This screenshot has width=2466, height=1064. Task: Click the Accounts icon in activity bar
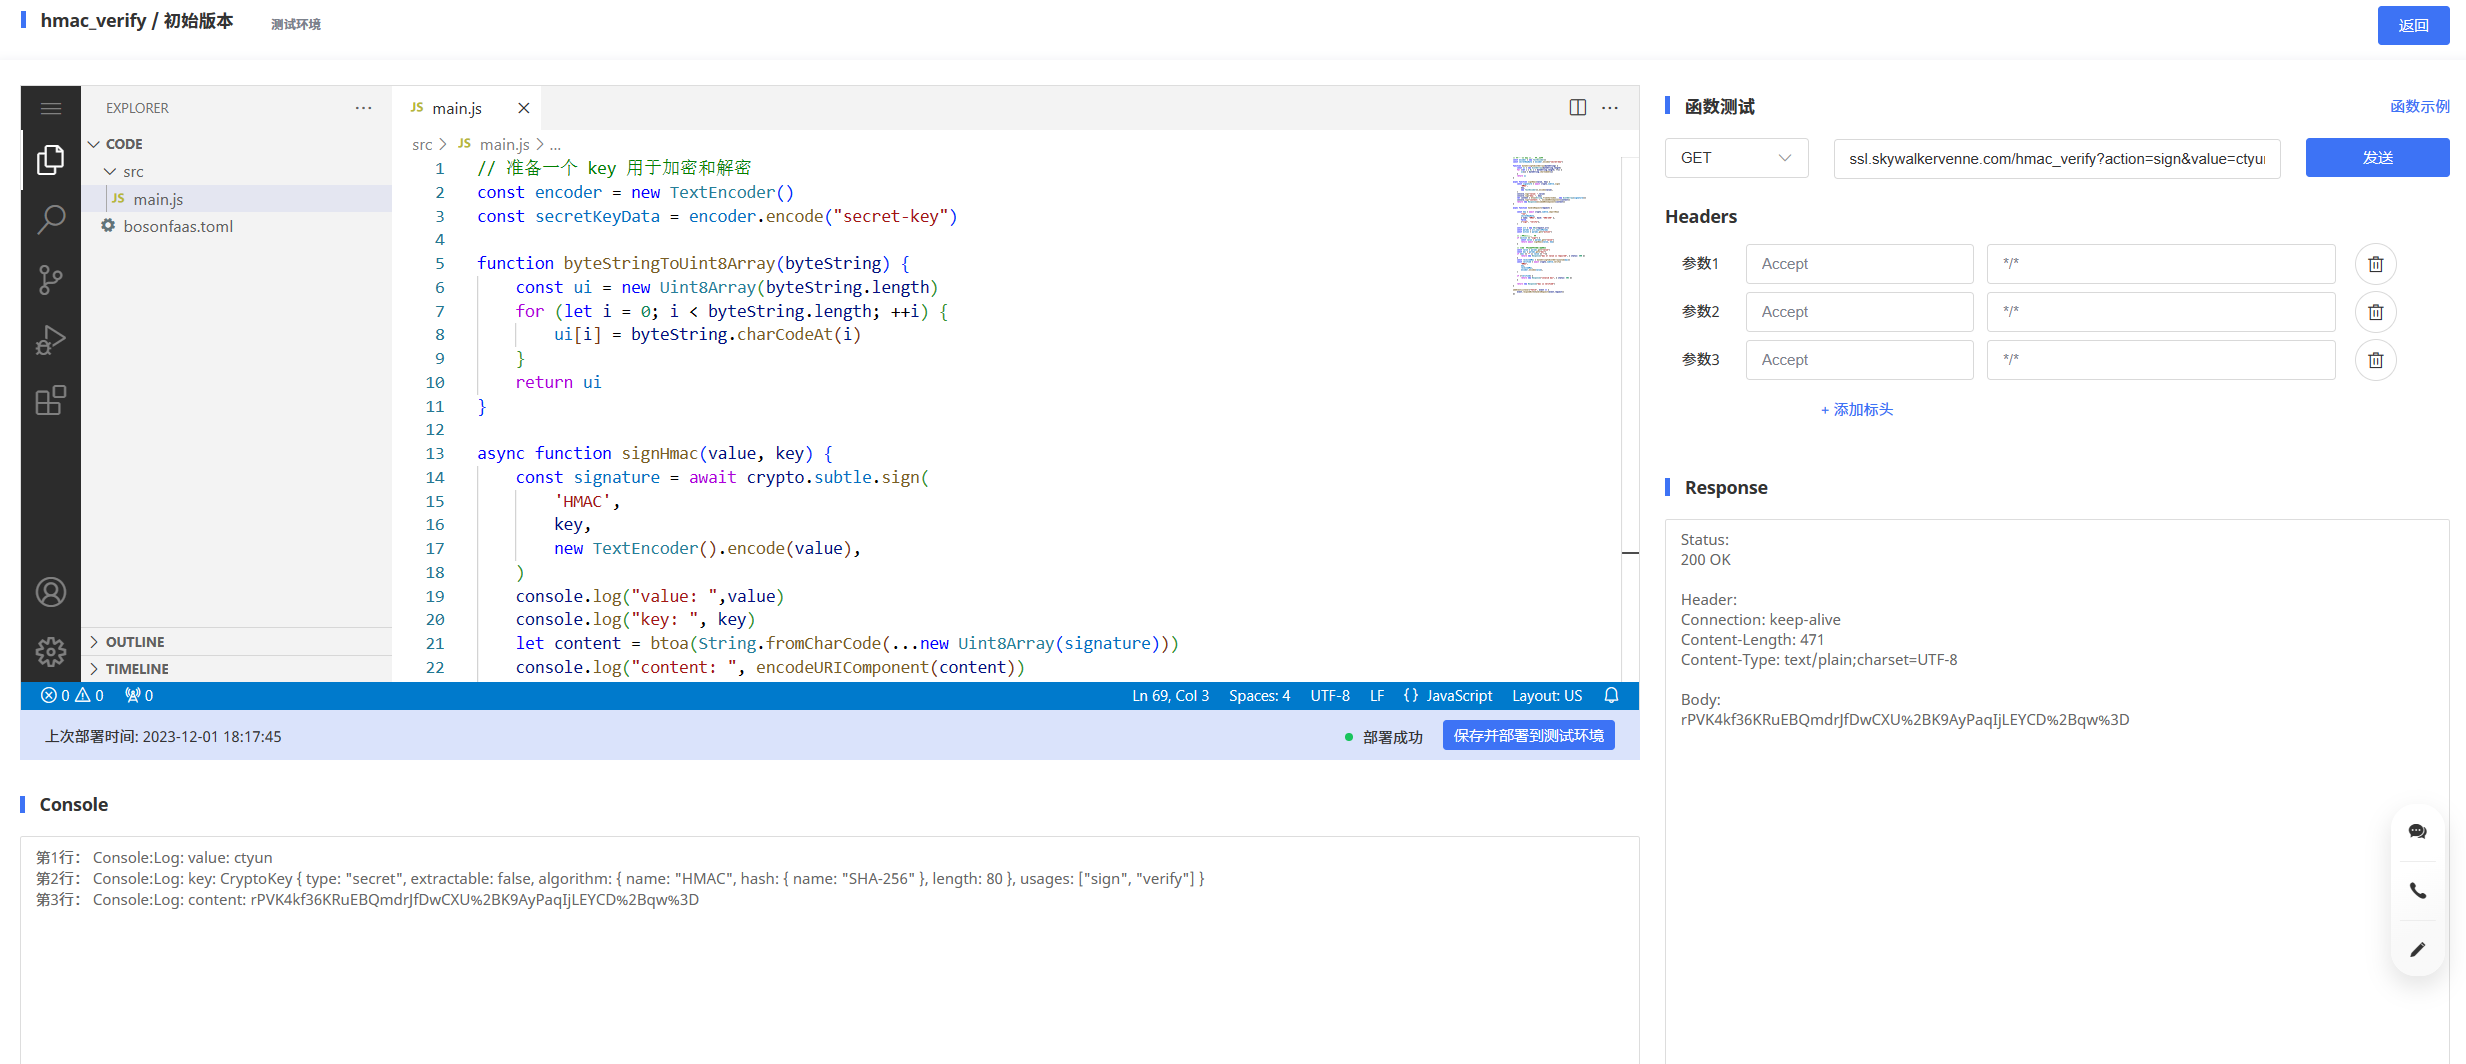[50, 592]
